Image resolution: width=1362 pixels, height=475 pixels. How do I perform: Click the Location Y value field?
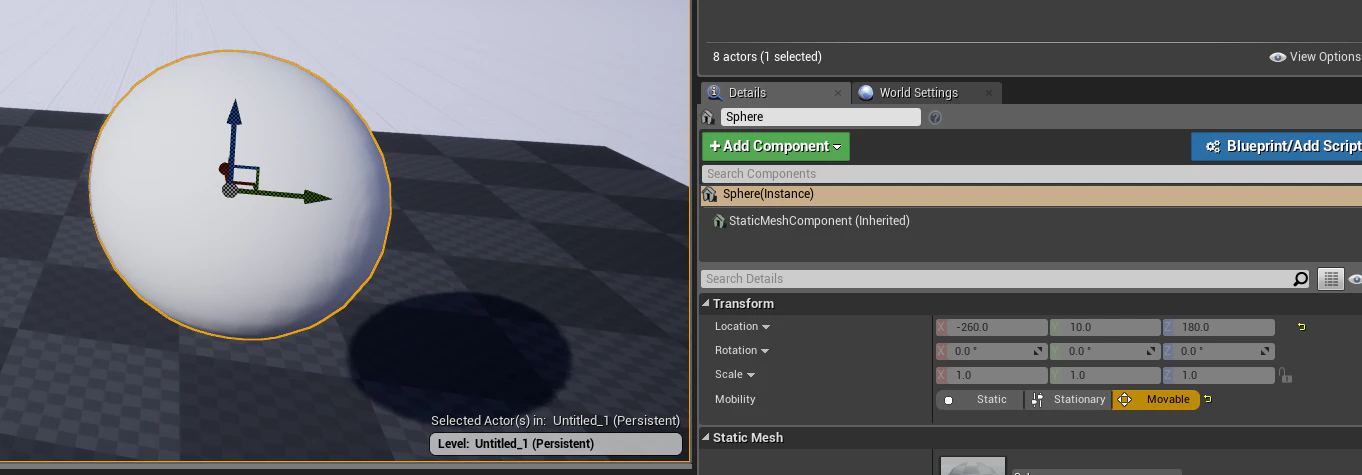click(x=1105, y=327)
